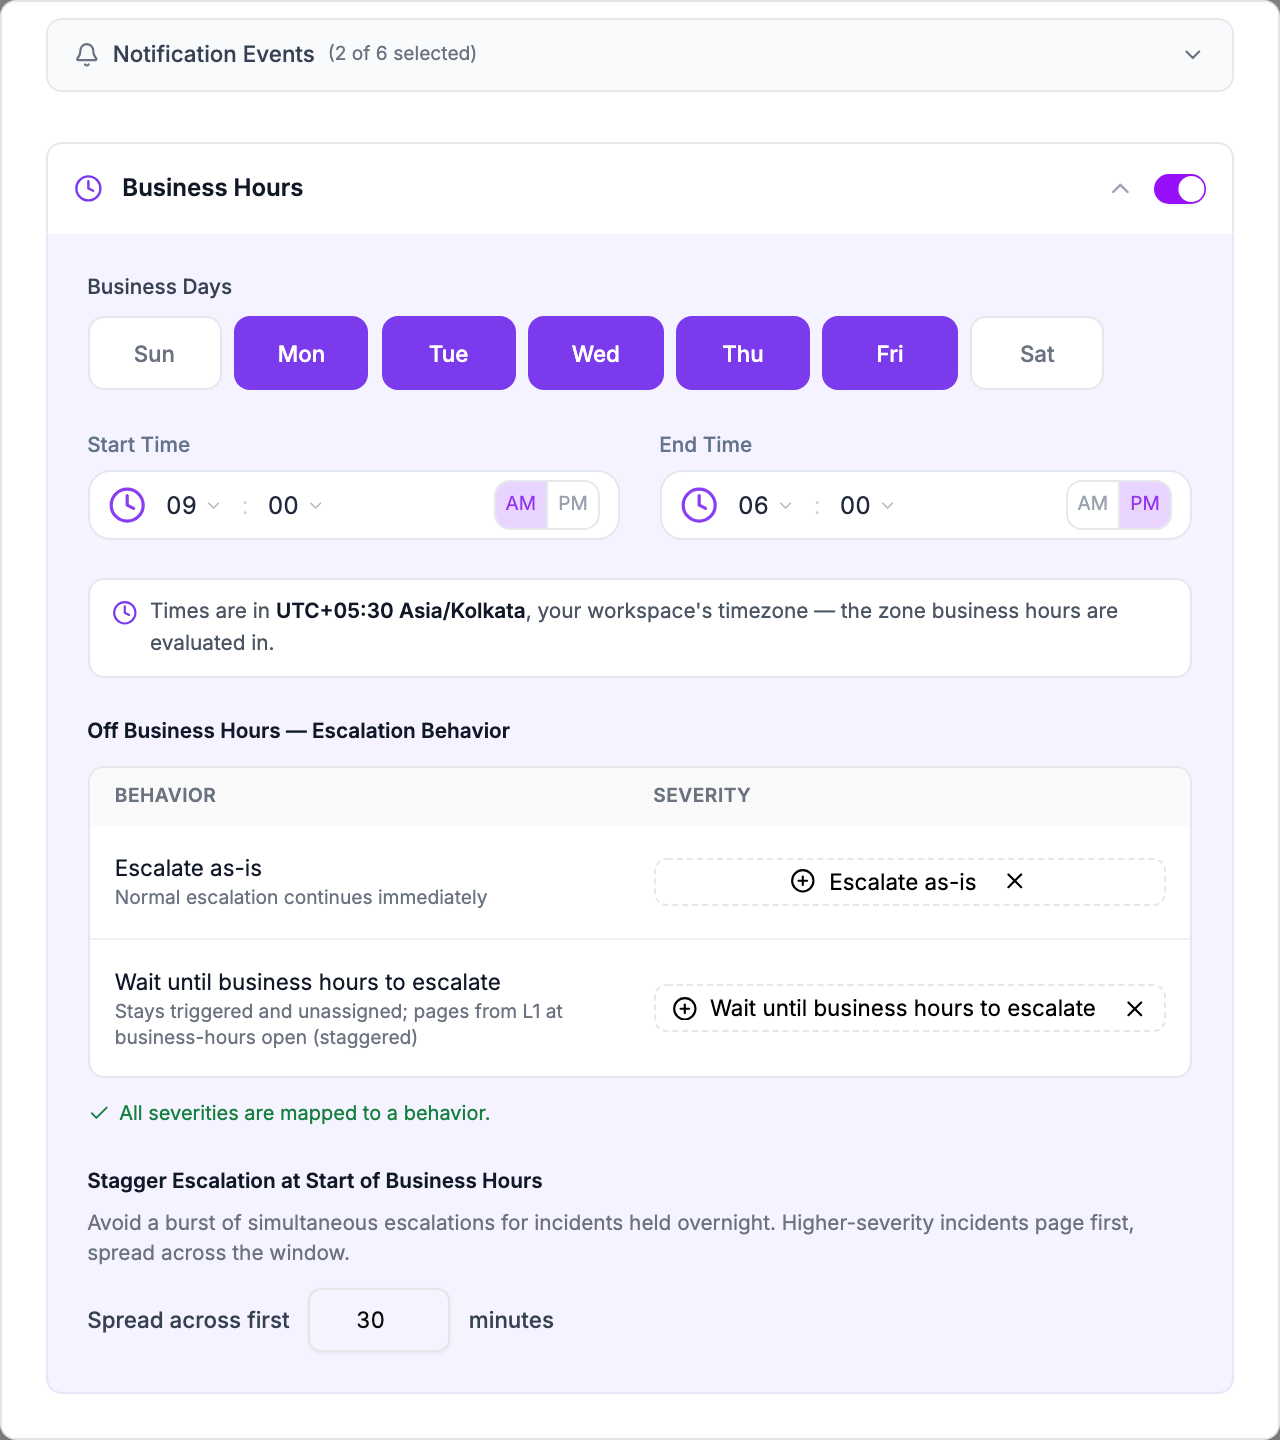Screen dimensions: 1280x1440
Task: Toggle Wednesday business day off
Action: point(596,353)
